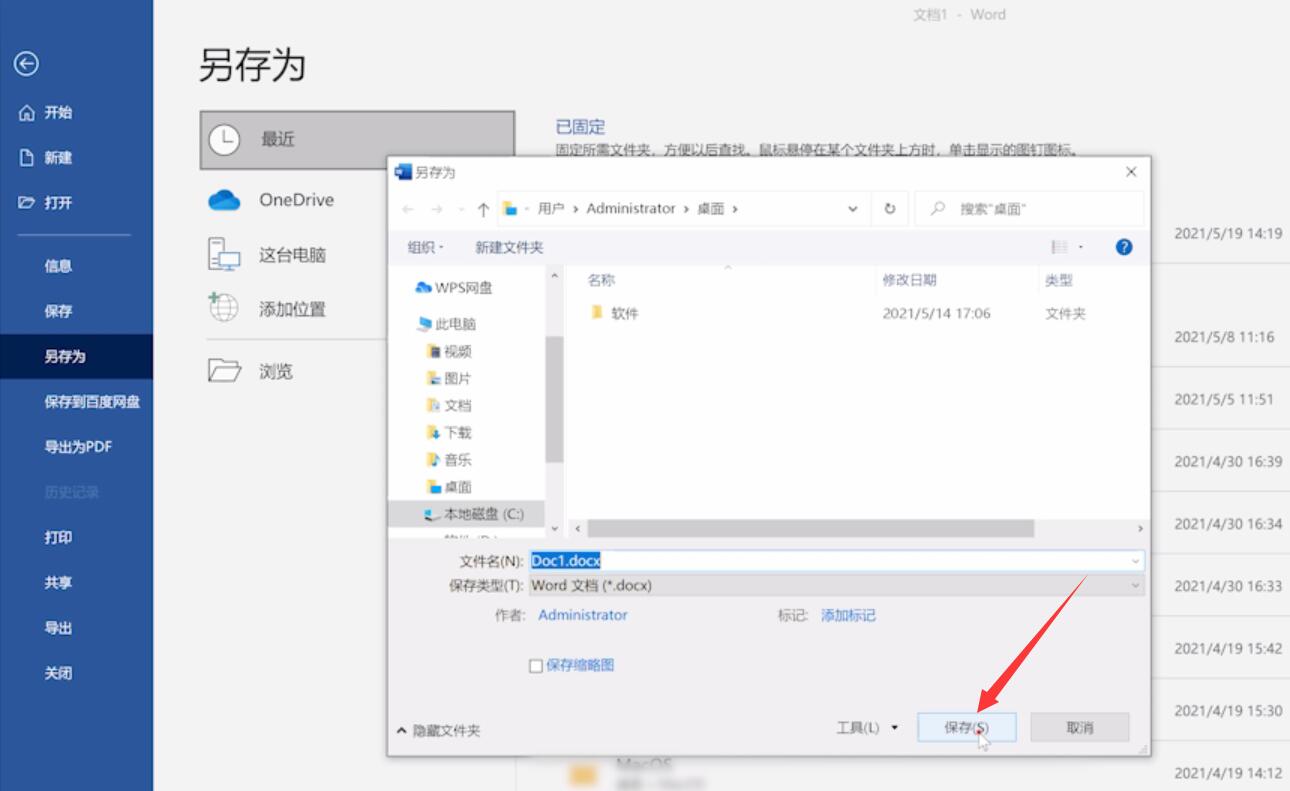Screen dimensions: 1290x791
Task: Open 共享 in Word sidebar
Action: point(58,583)
